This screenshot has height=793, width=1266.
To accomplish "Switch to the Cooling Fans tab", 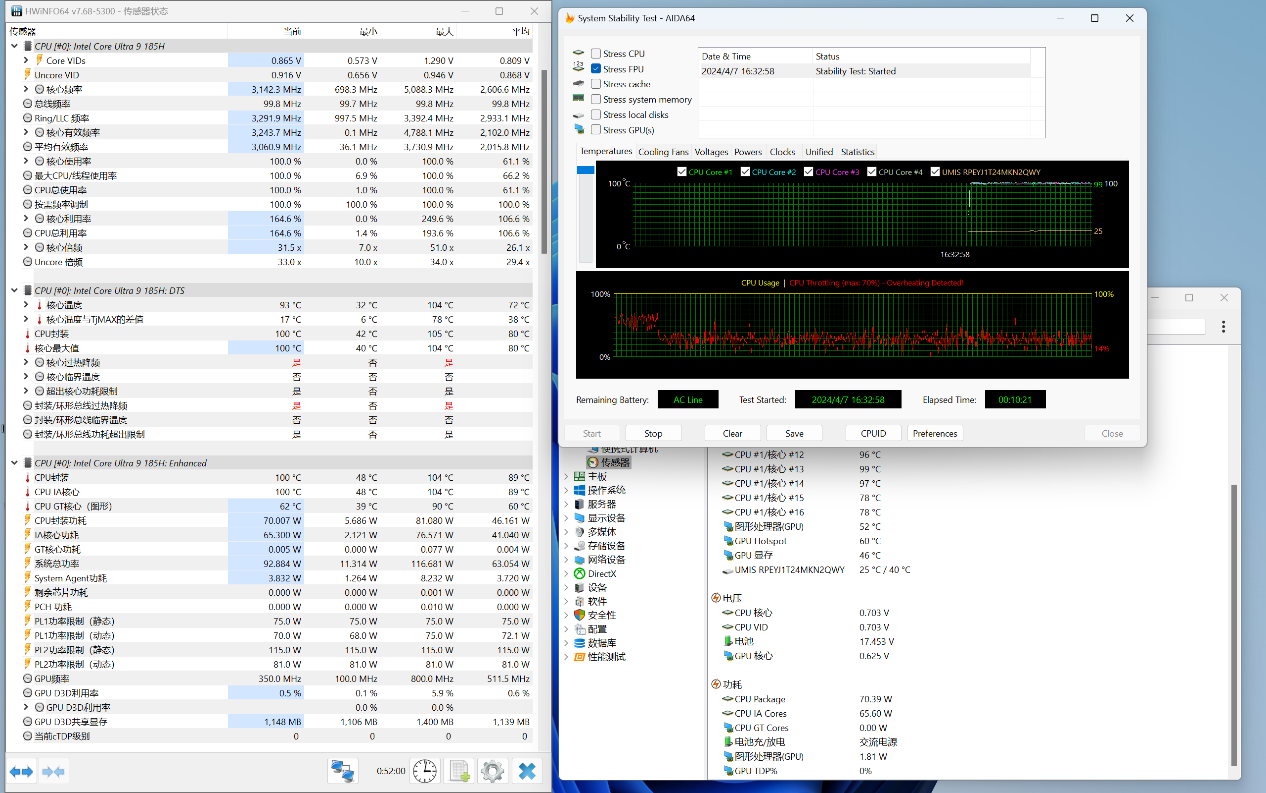I will click(x=663, y=152).
